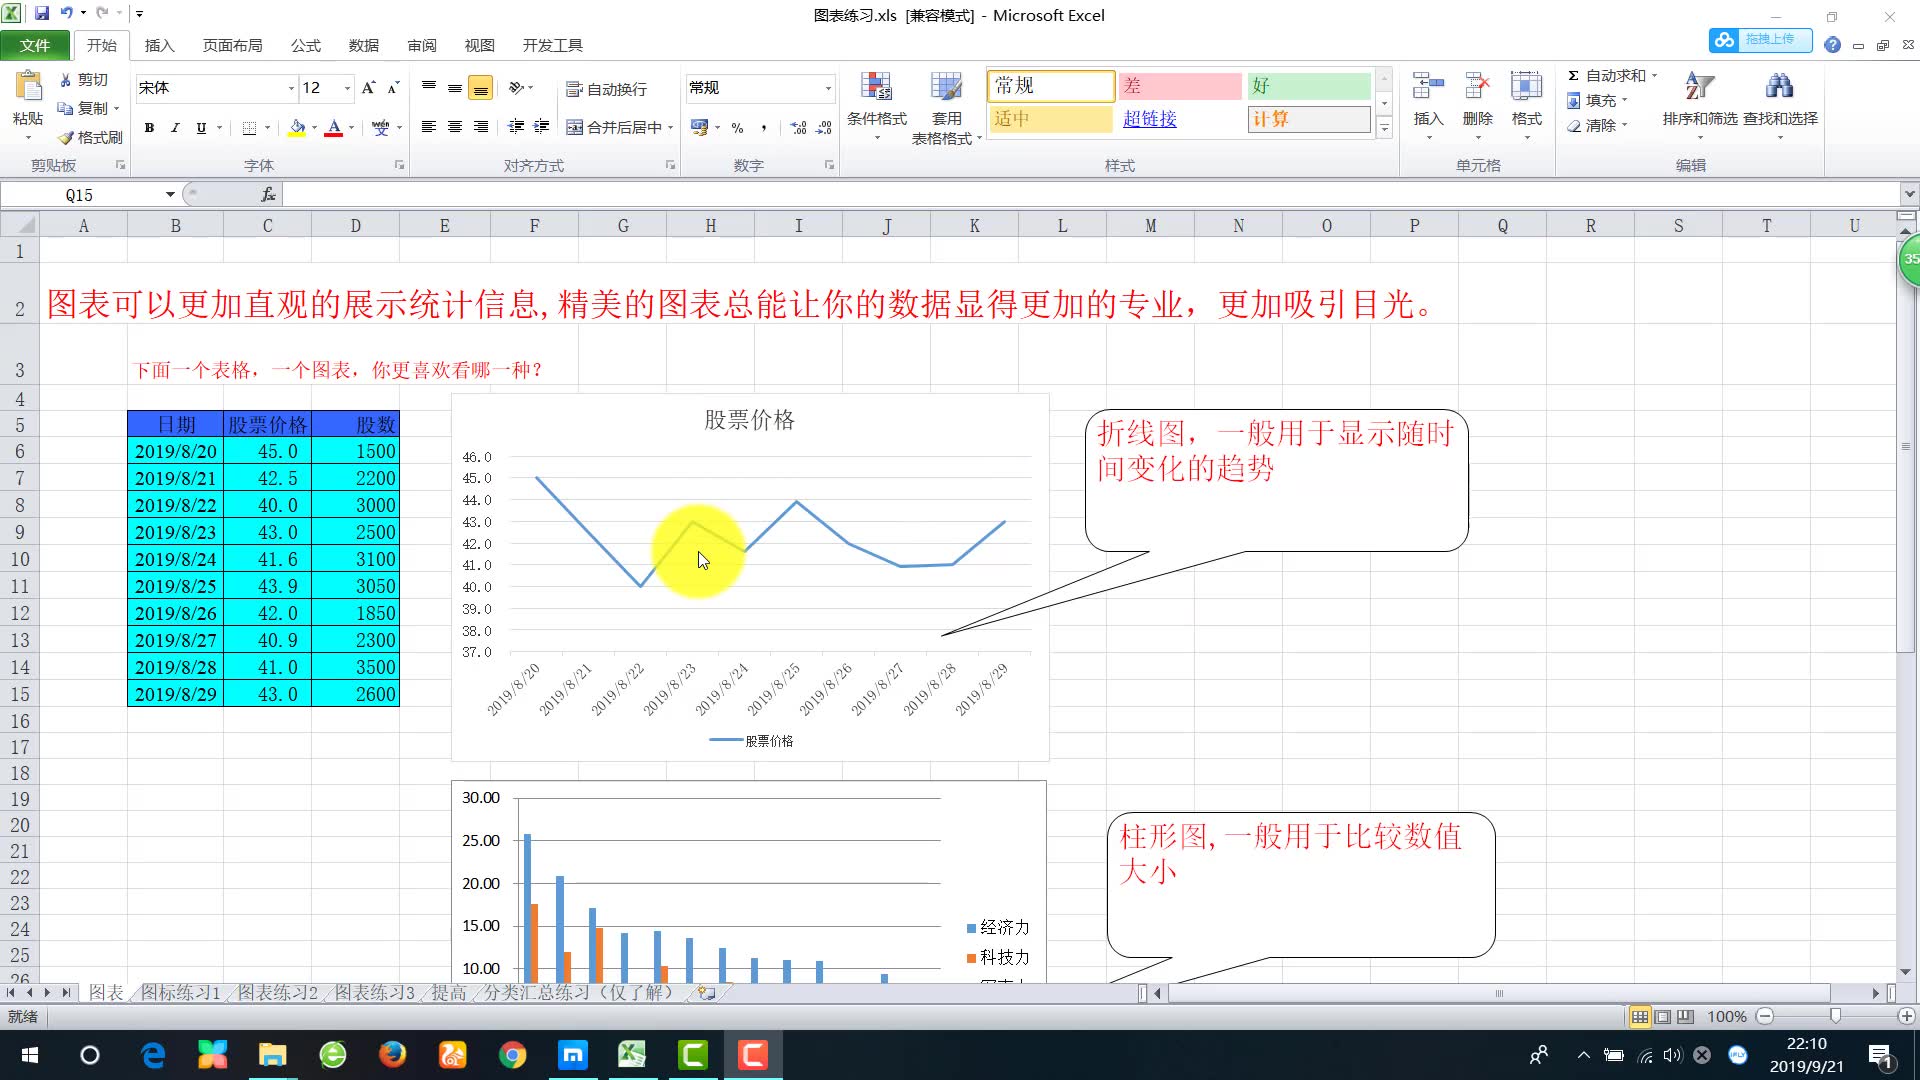Enable Wrap Text option
Screen dimensions: 1920x1080
click(x=607, y=89)
